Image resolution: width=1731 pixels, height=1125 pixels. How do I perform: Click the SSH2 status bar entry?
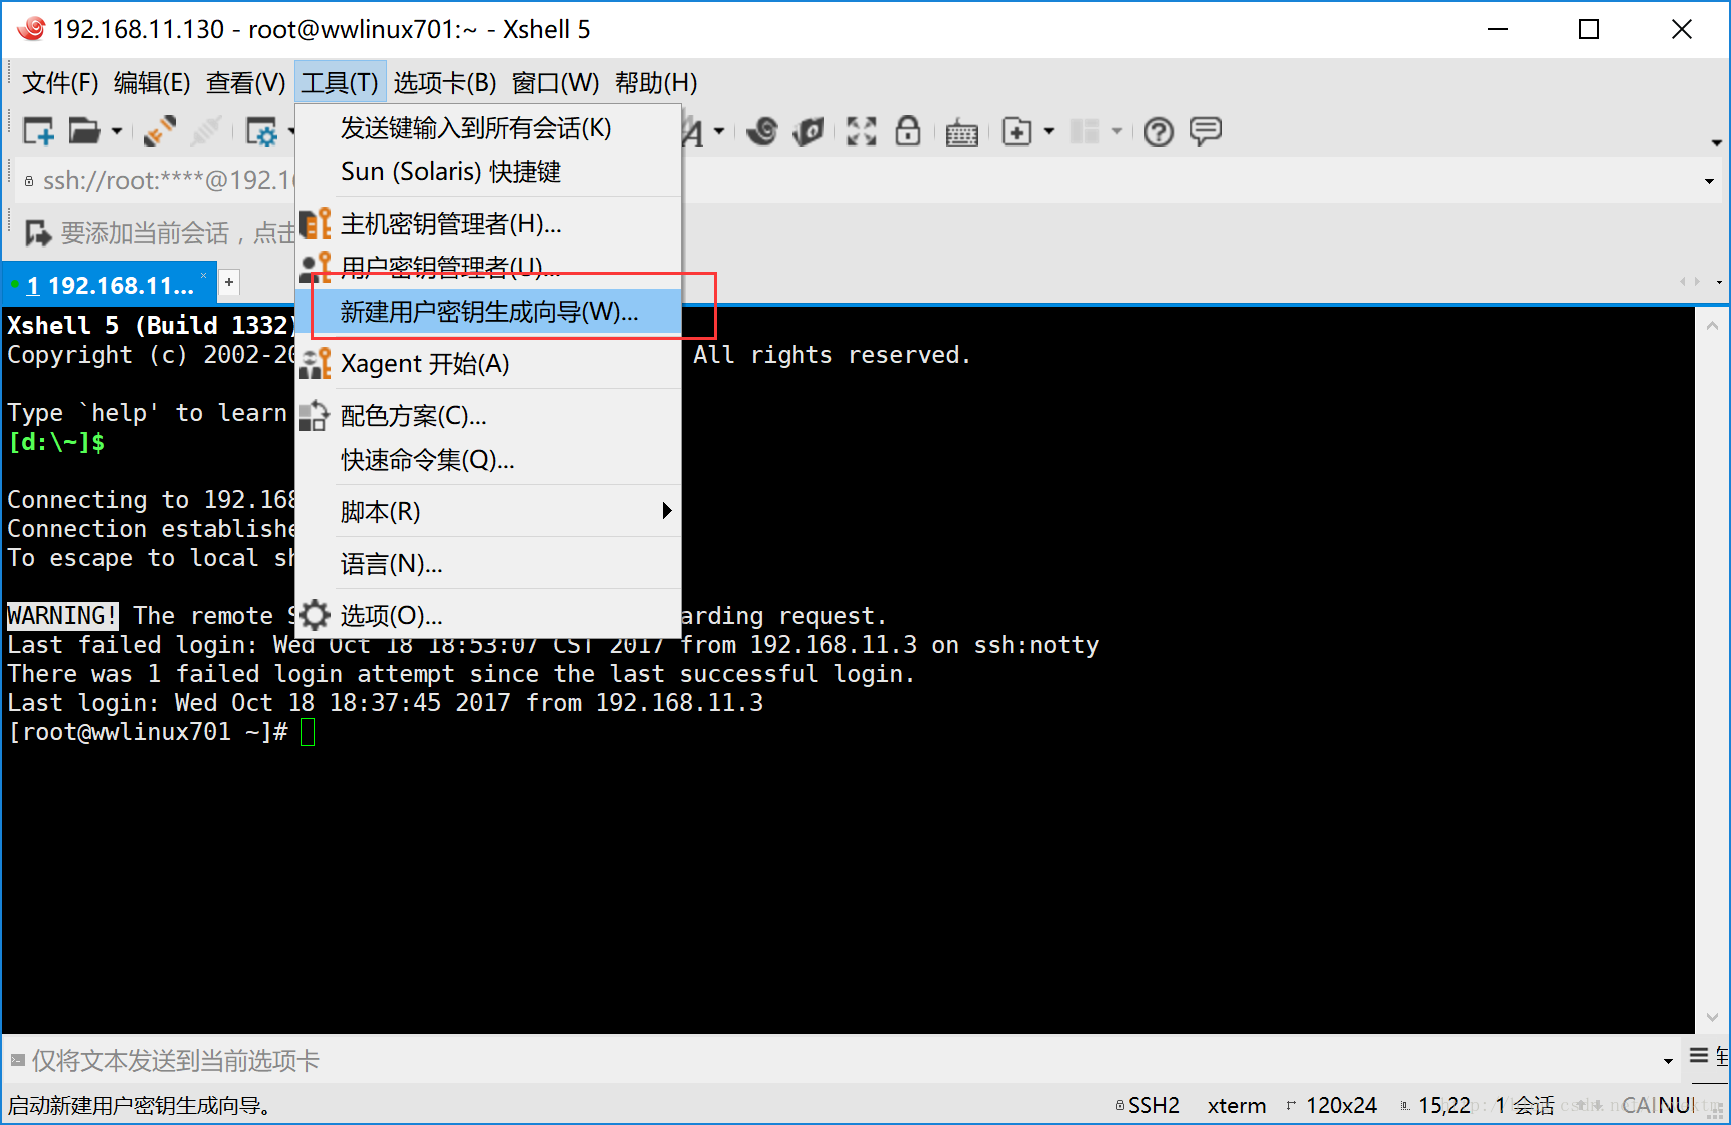coord(1147,1105)
